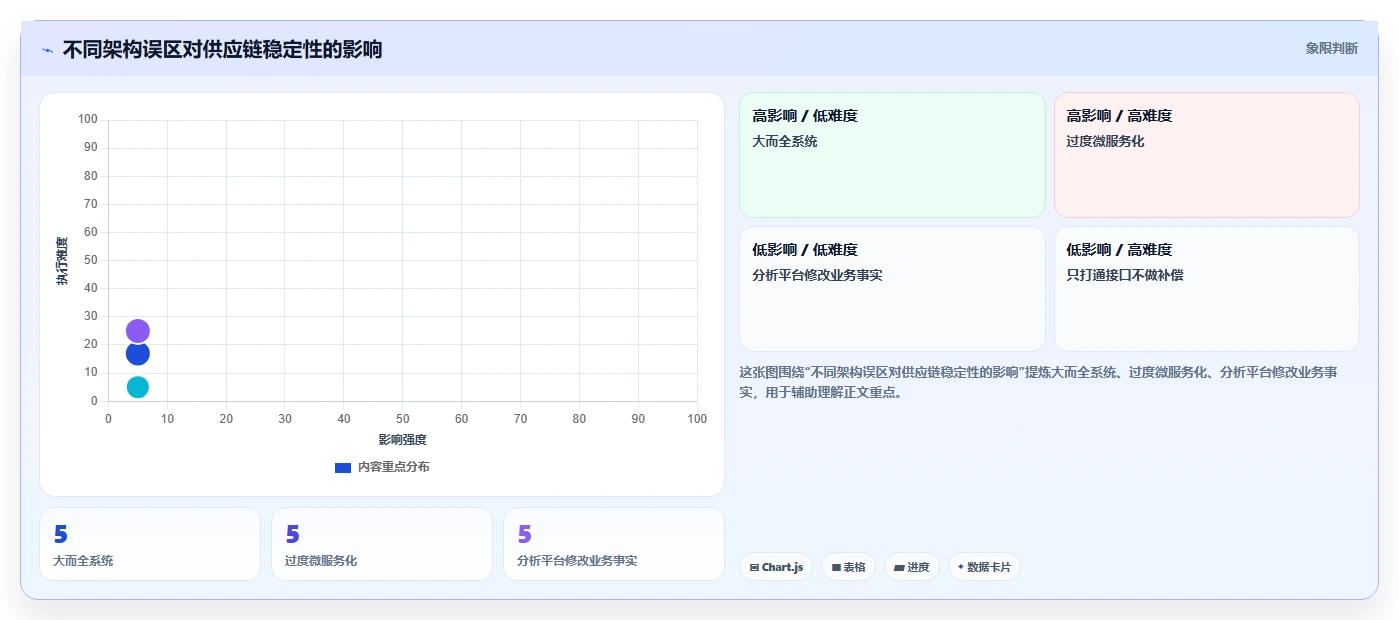Open the 高影响 / 低难度 quadrant card
Image resolution: width=1399 pixels, height=620 pixels.
click(x=892, y=155)
